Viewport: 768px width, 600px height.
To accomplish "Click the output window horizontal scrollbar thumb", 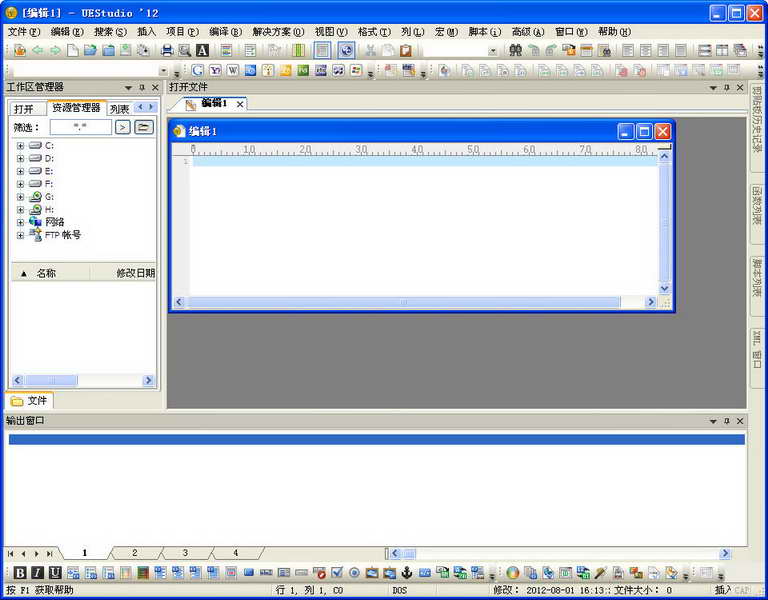I will 408,554.
